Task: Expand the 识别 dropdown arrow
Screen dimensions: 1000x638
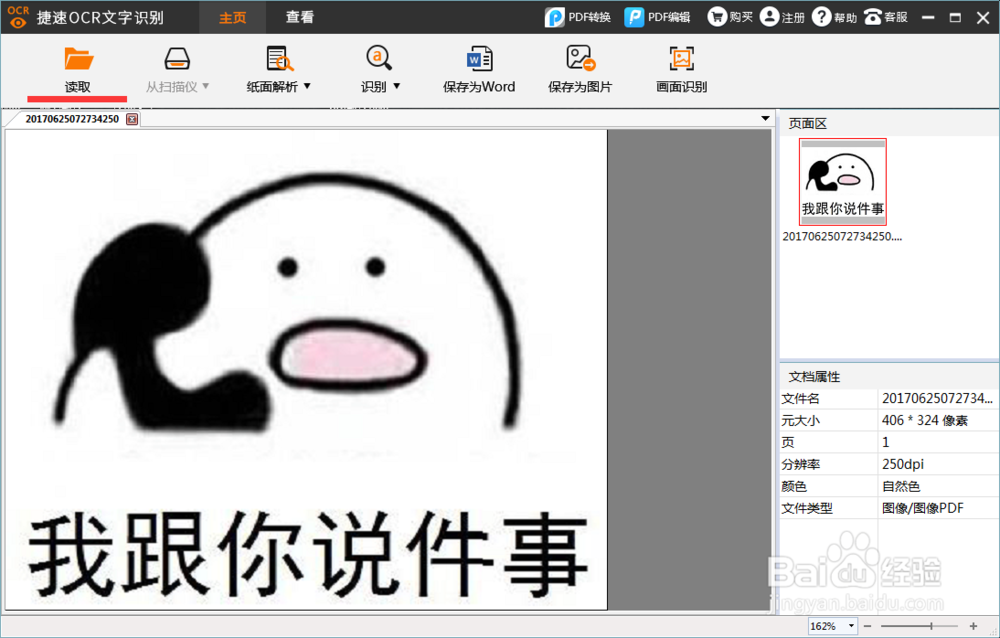Action: tap(397, 86)
